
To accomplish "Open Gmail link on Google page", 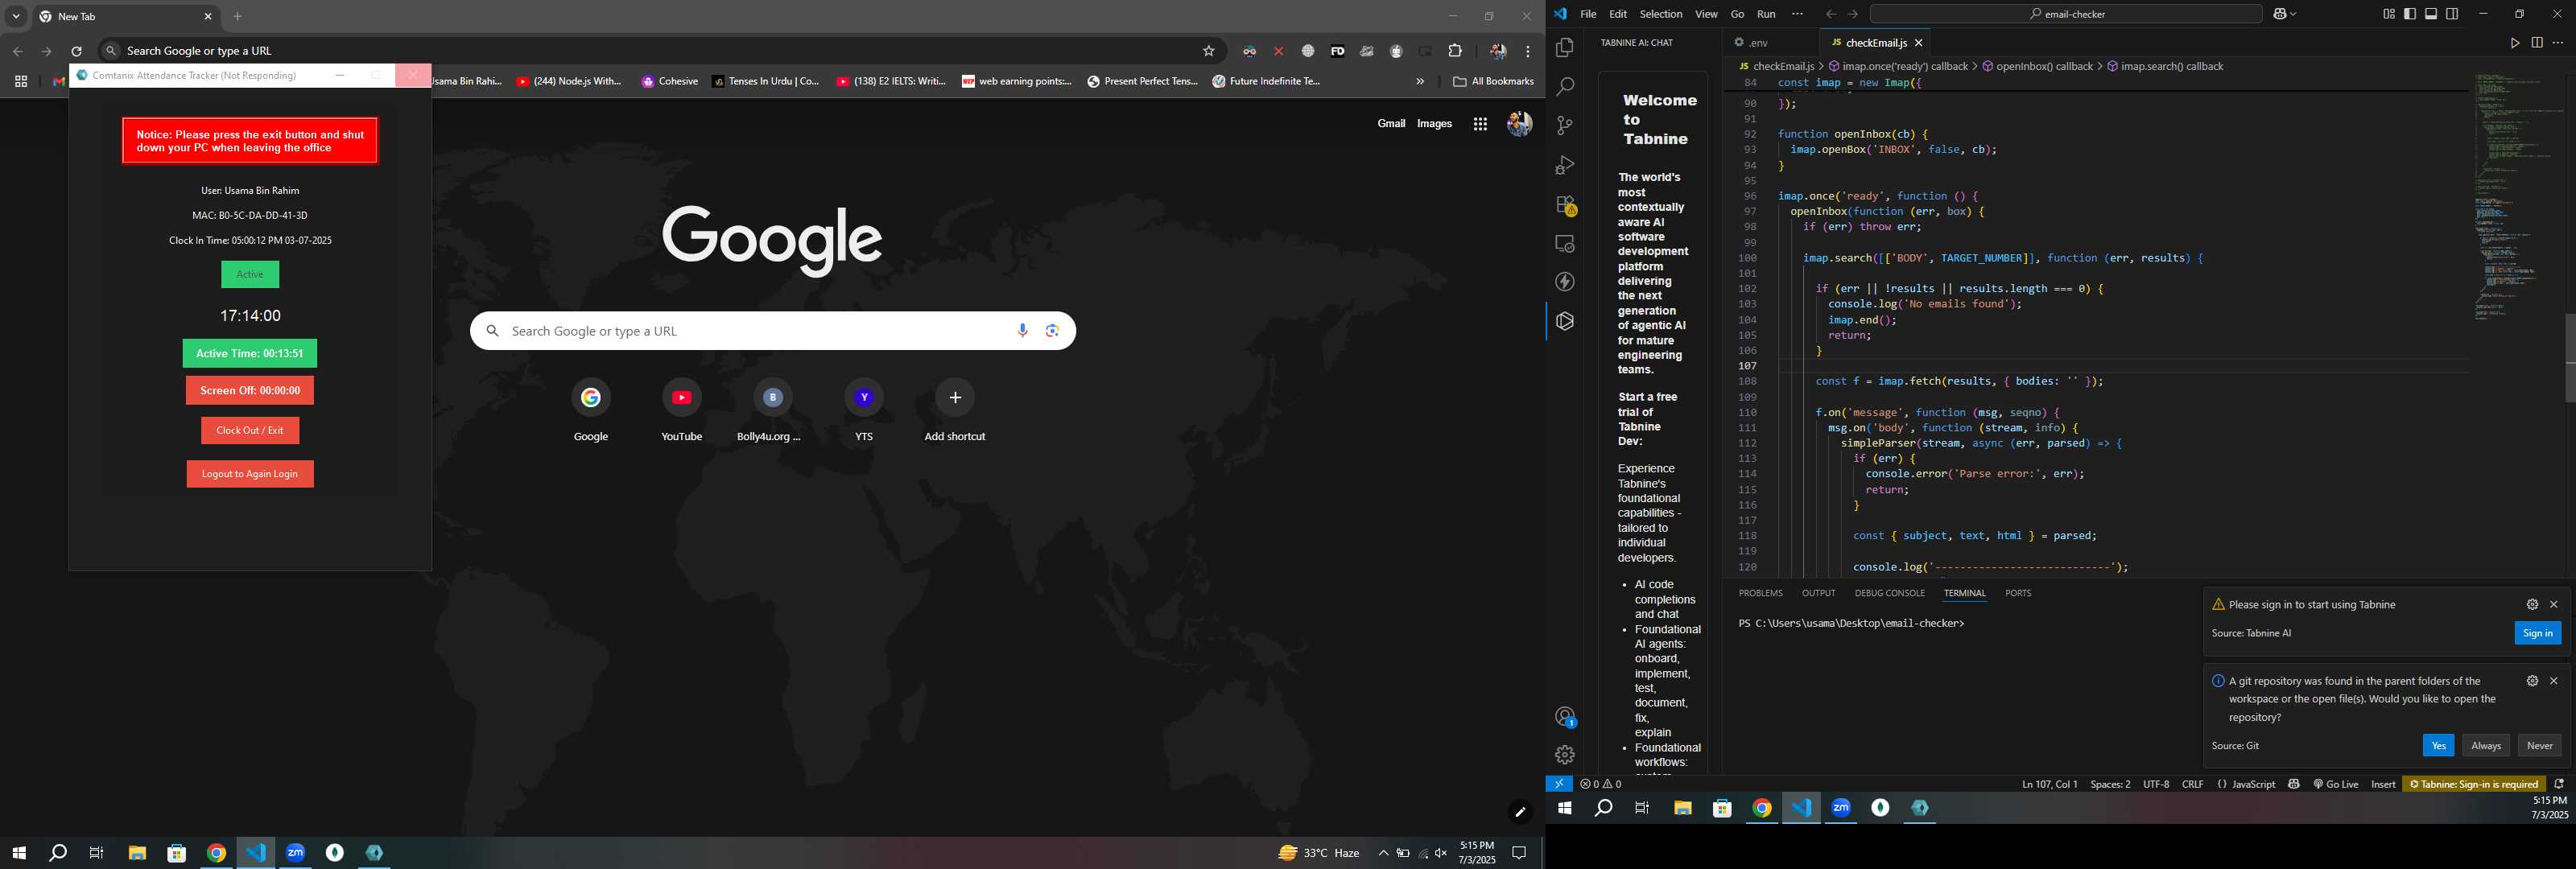I will click(1391, 124).
